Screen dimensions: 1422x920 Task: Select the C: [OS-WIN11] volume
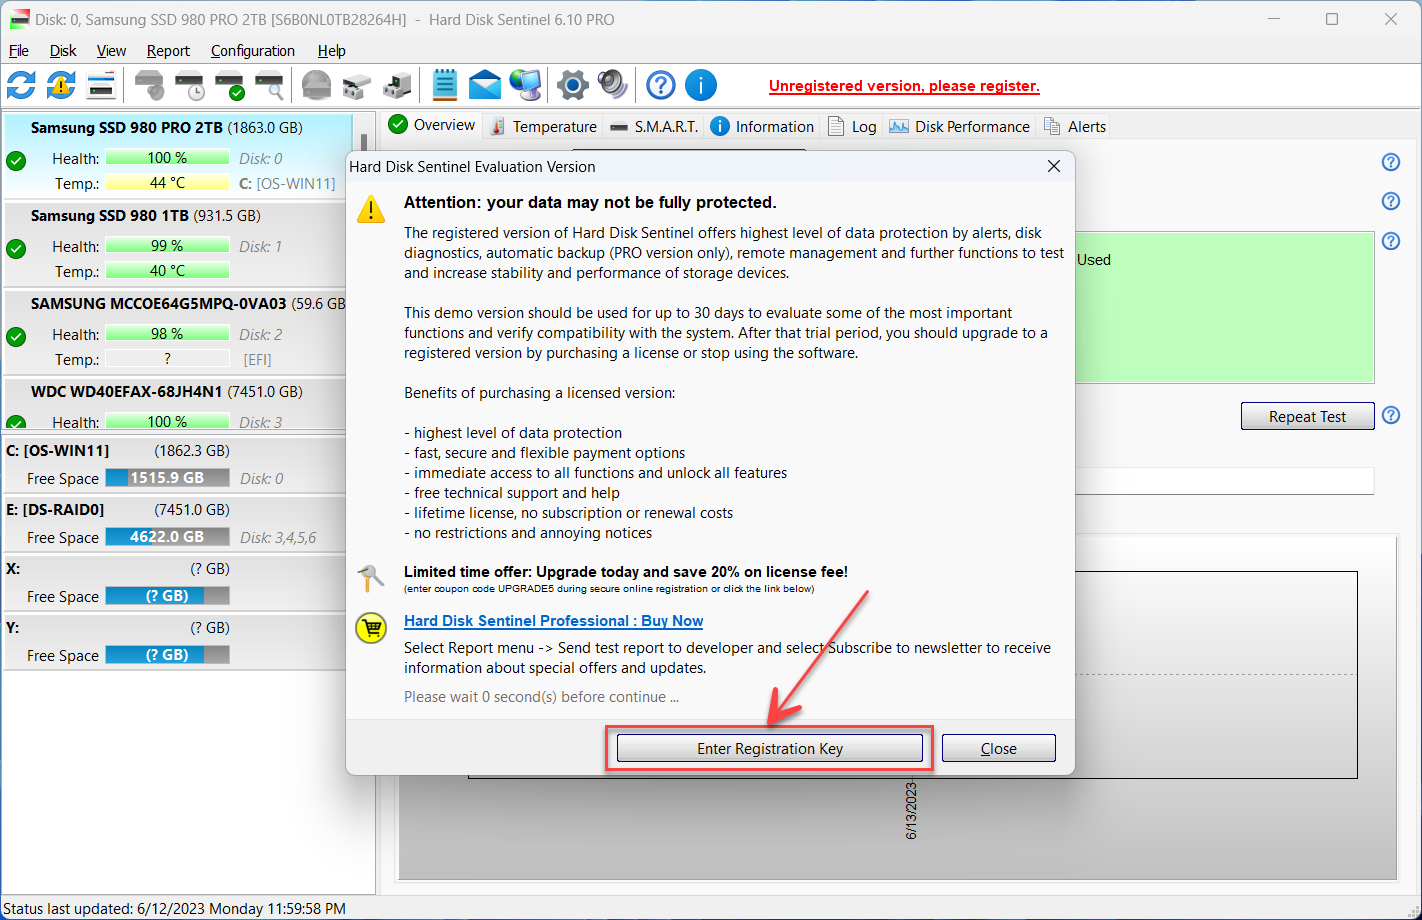175,465
